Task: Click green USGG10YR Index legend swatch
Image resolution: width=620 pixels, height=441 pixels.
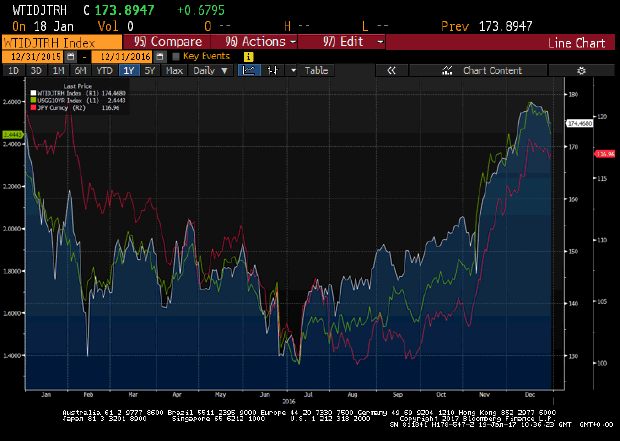Action: click(33, 100)
